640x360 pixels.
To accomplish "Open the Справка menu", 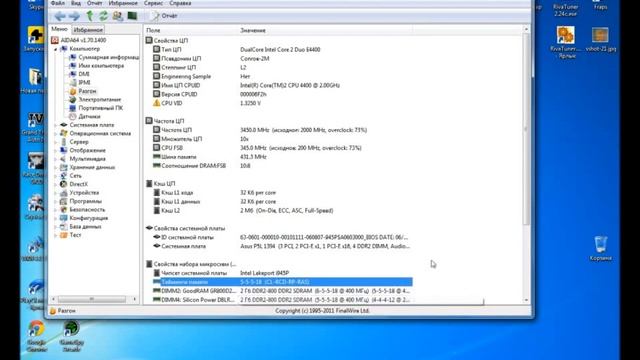I will [x=180, y=3].
